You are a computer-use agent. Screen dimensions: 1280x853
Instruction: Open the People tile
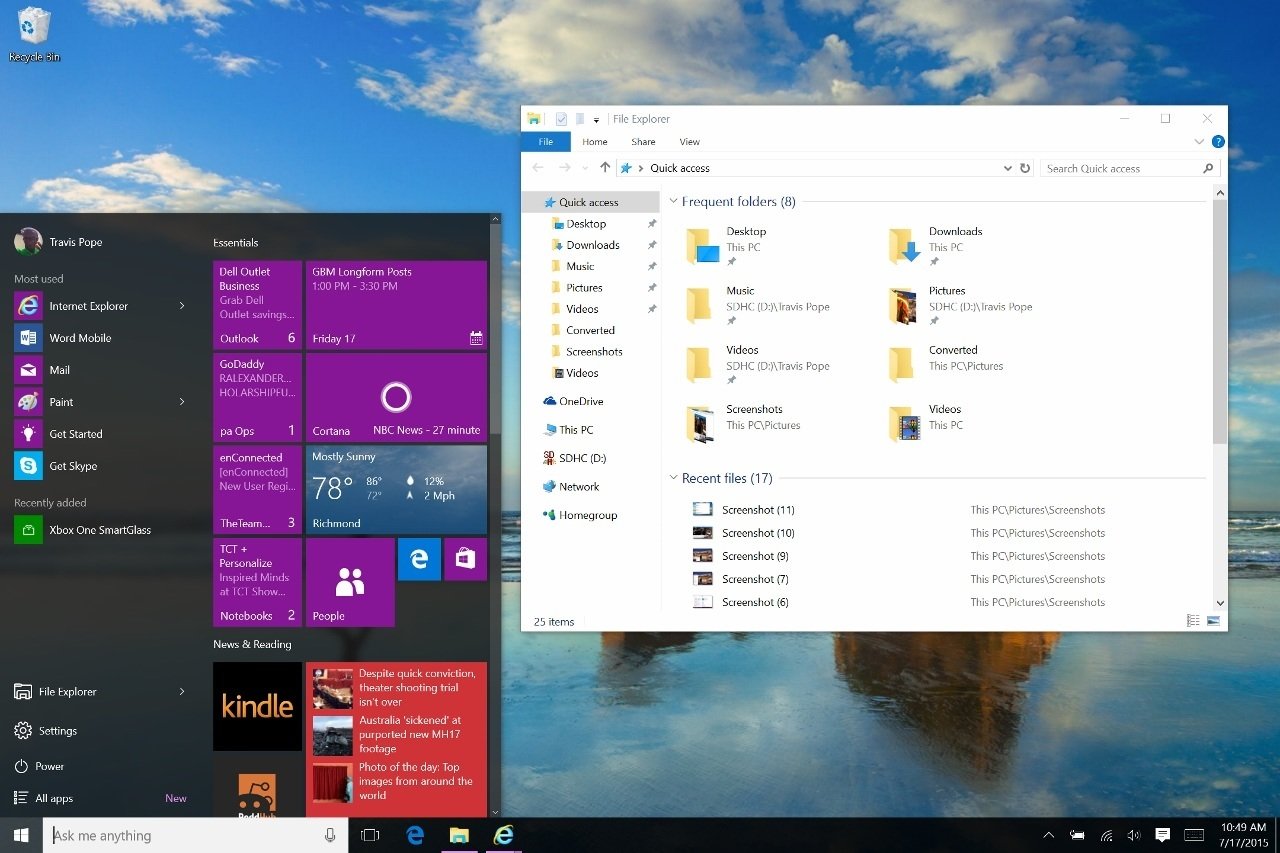pos(350,582)
